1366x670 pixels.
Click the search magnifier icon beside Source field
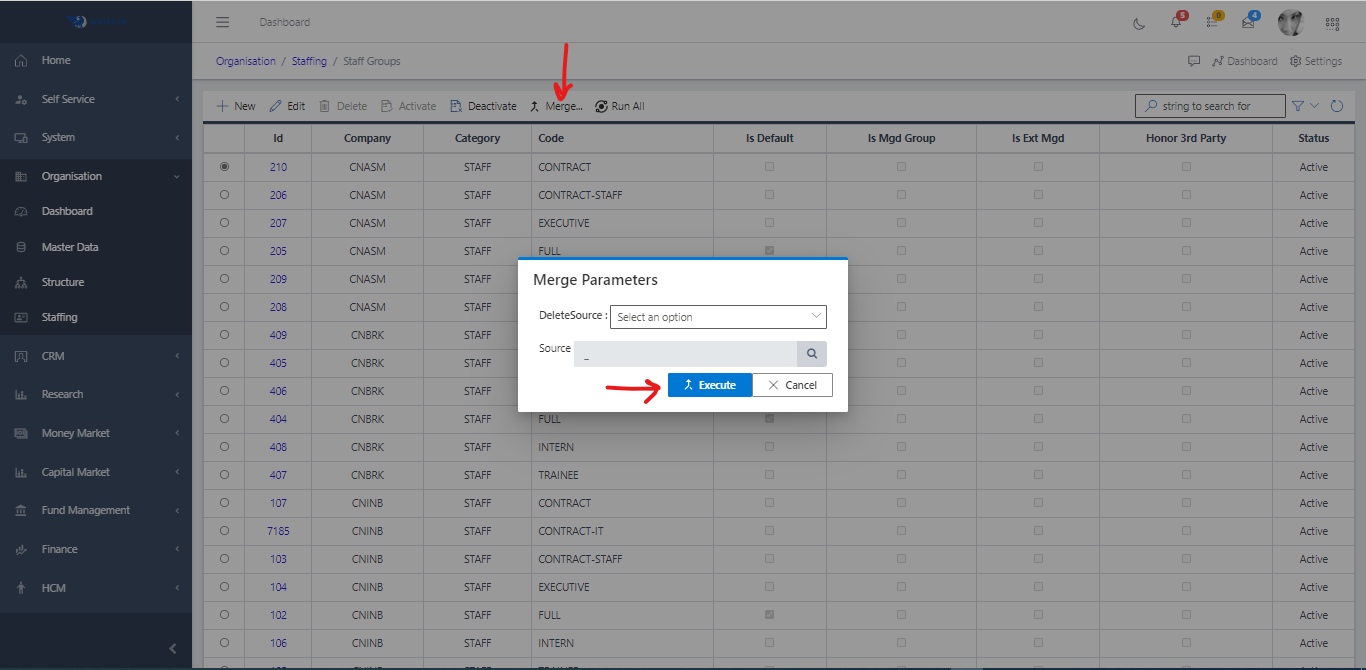(811, 354)
